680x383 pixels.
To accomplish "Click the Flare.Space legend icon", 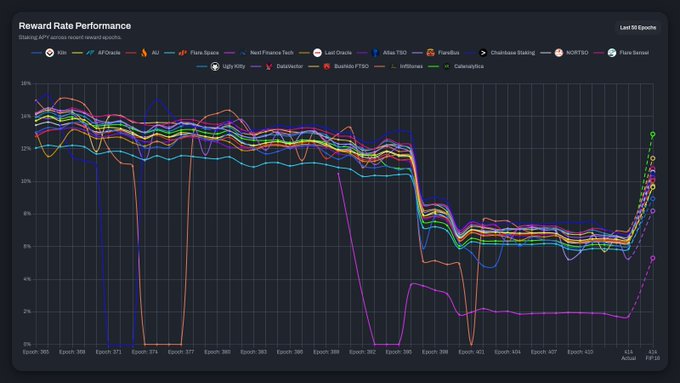I will 183,53.
